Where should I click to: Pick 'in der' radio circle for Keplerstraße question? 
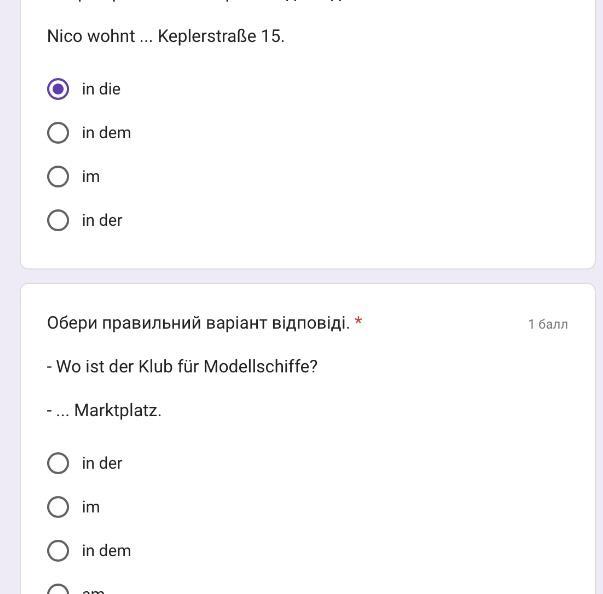58,220
